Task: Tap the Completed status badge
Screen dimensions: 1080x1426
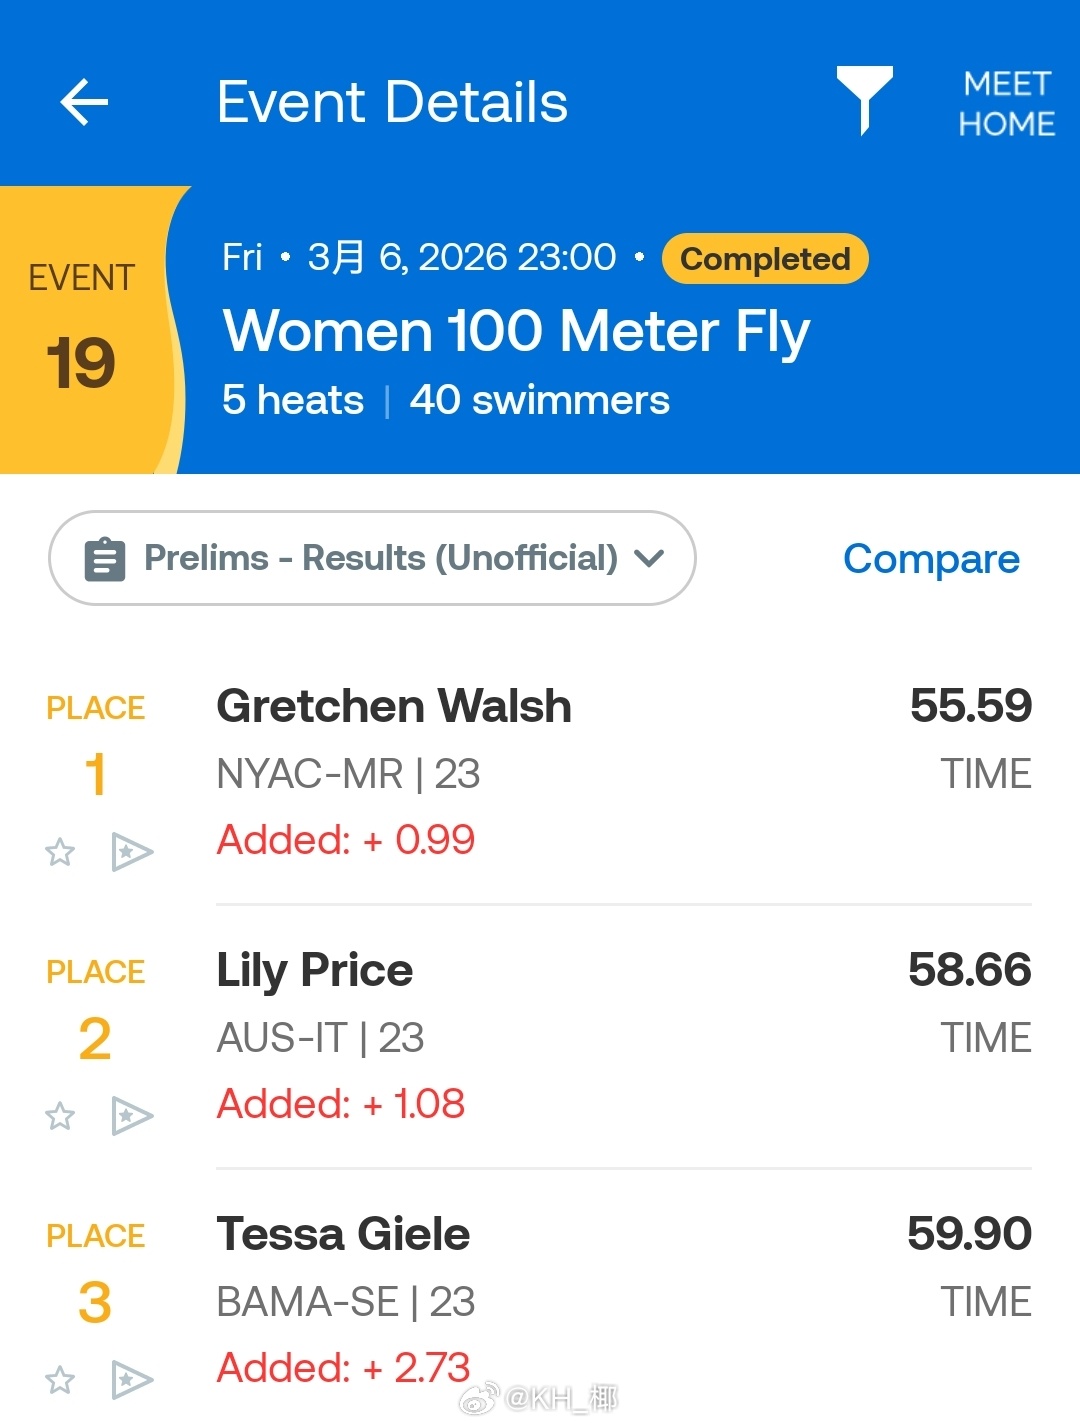Action: point(765,259)
